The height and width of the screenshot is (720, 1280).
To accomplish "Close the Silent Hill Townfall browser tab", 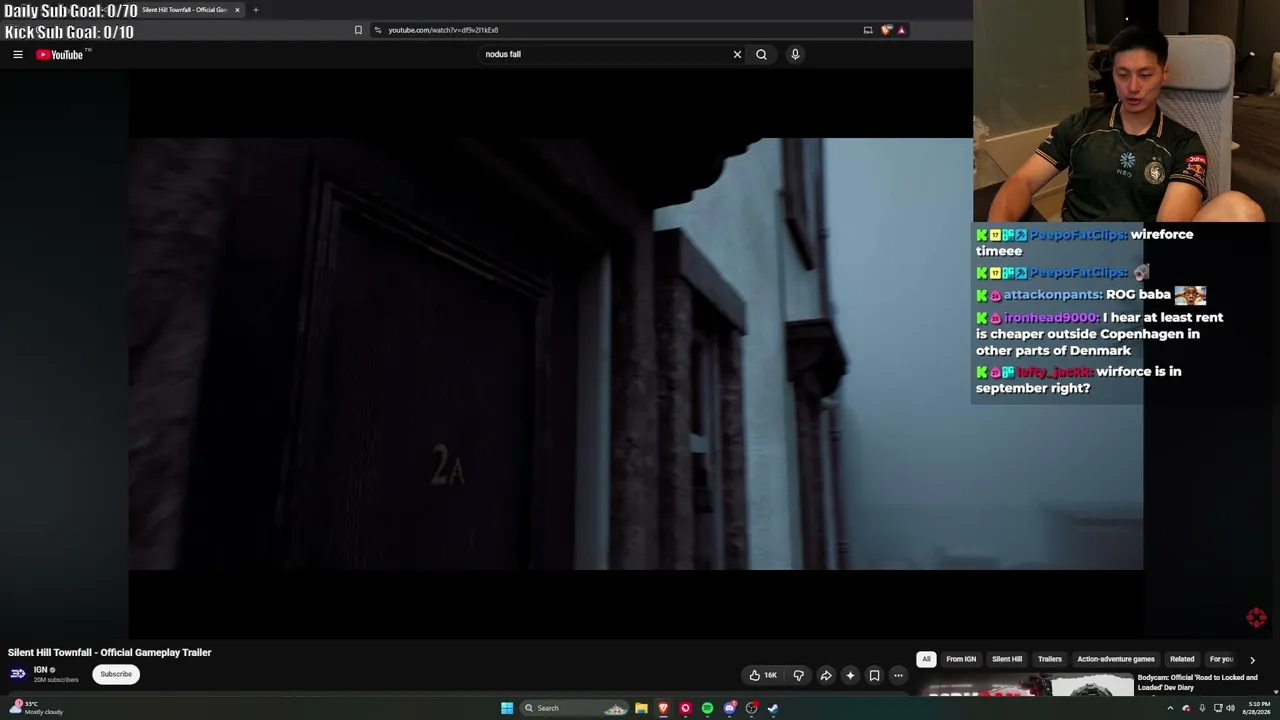I will pos(237,10).
